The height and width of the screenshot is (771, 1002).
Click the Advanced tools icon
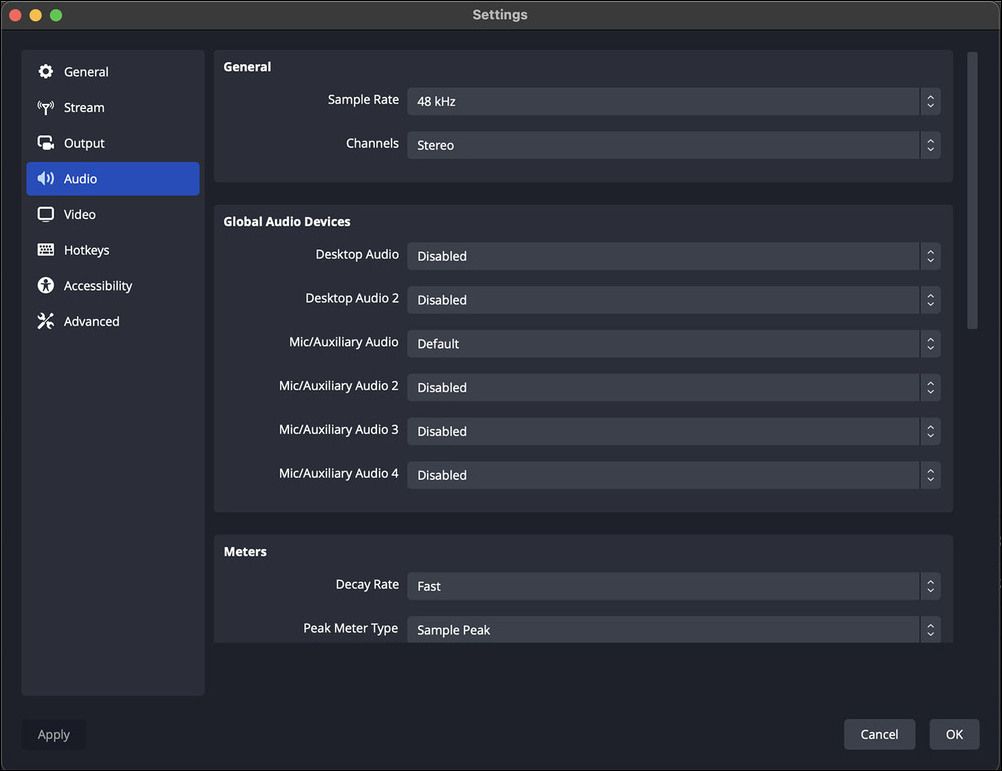tap(46, 321)
